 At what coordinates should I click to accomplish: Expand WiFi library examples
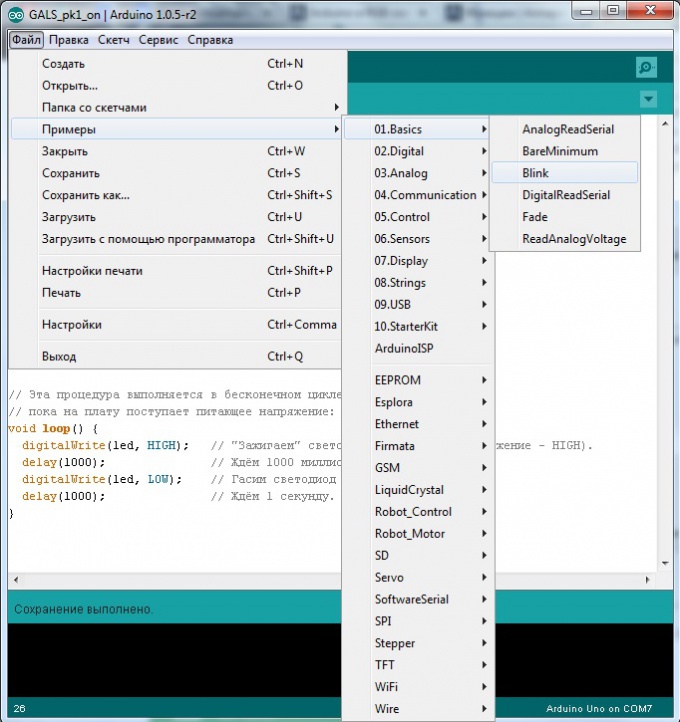tap(418, 687)
